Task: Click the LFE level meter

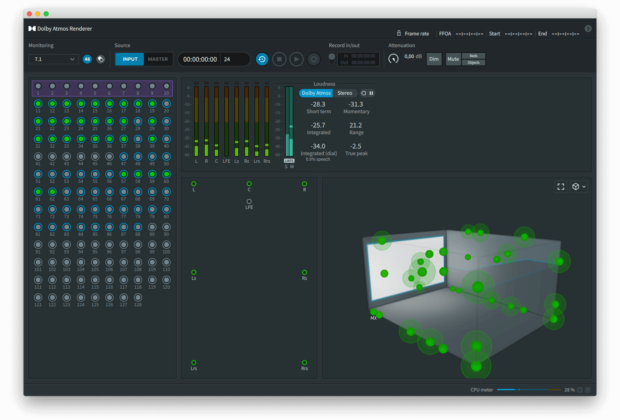Action: point(227,120)
